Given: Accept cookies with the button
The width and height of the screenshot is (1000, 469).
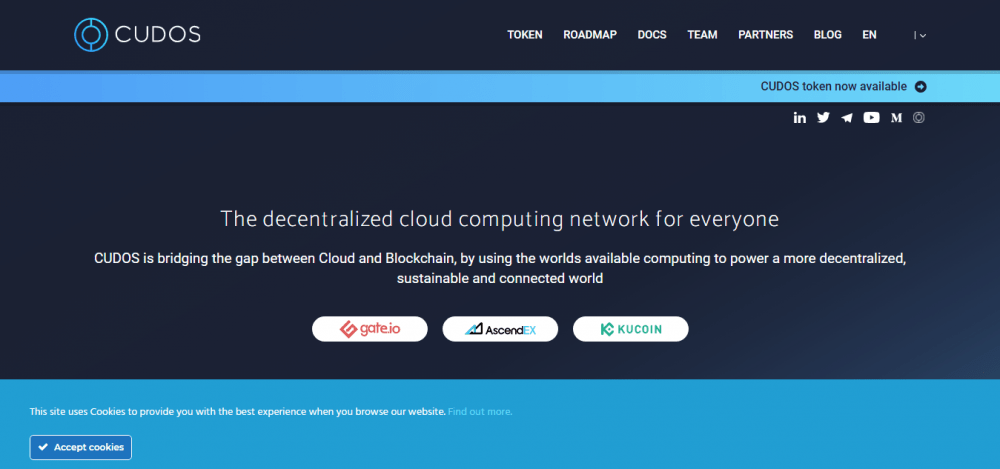Looking at the screenshot, I should [x=81, y=447].
